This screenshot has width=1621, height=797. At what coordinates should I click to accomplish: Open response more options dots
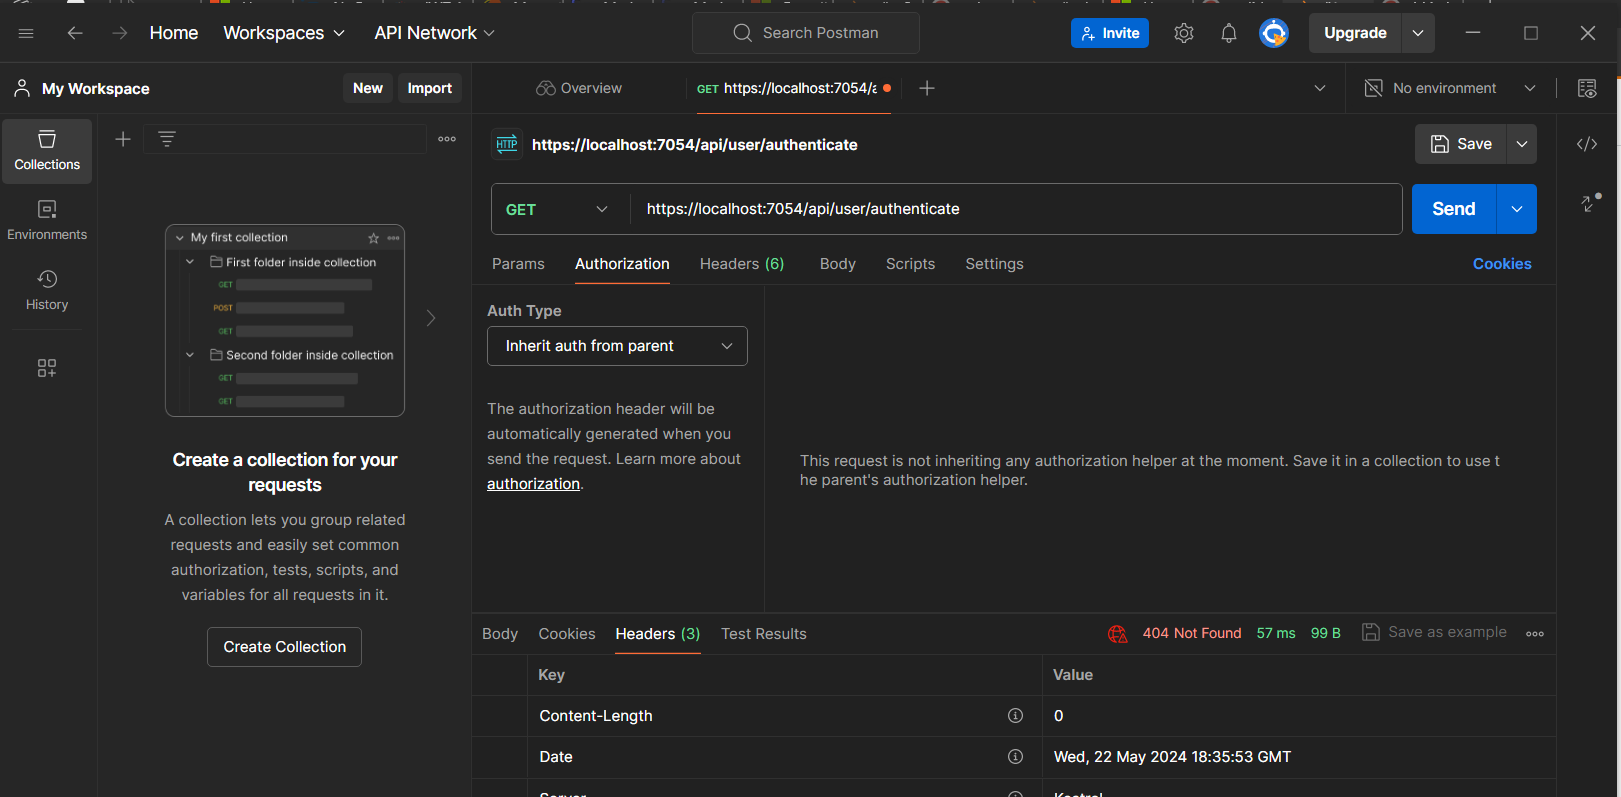[x=1535, y=634]
